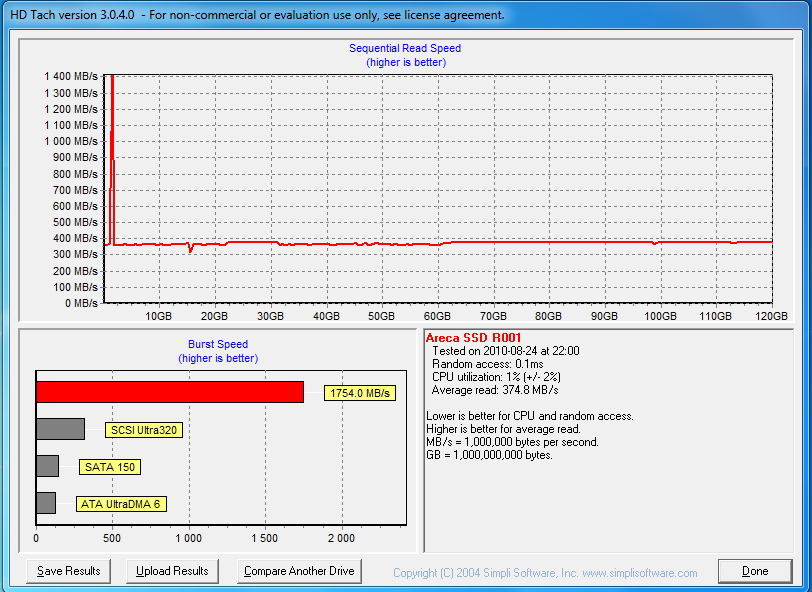This screenshot has height=592, width=812.
Task: Click the 'MB/s = 1,000,000 bytes per second.' note
Action: click(512, 442)
